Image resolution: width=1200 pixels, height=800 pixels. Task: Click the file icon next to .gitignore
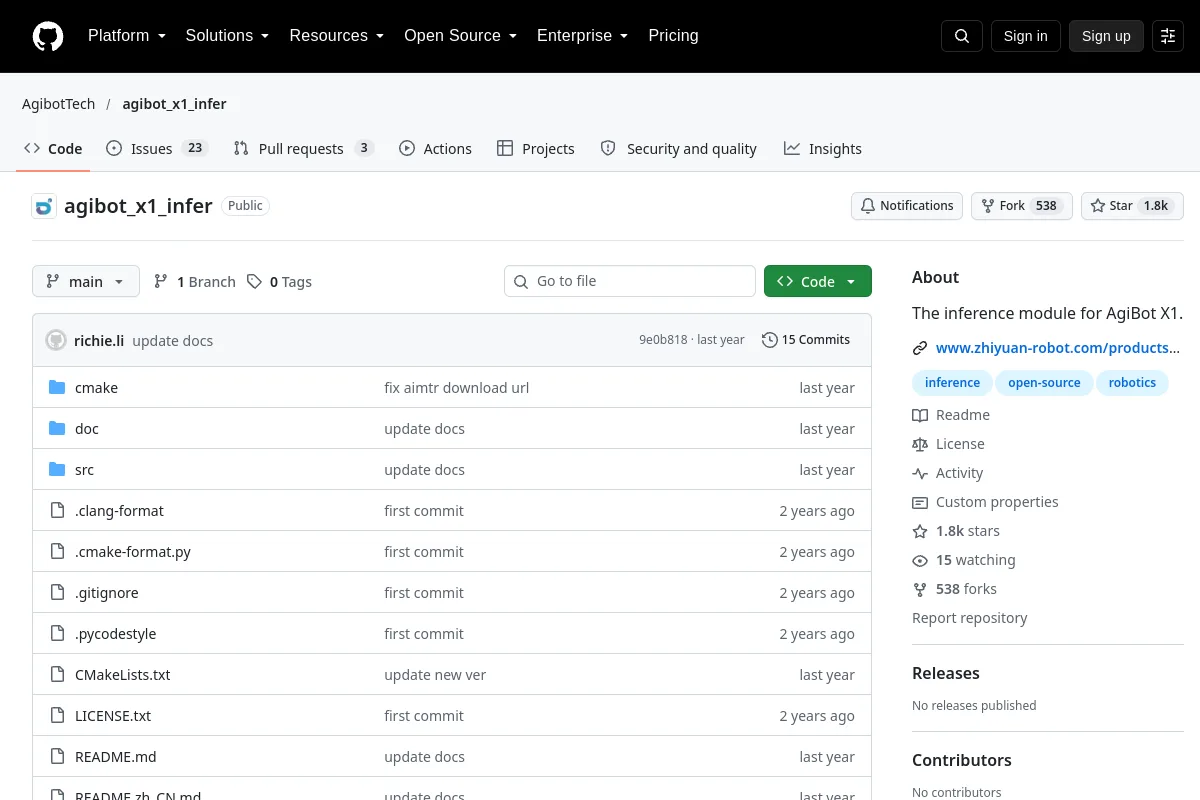pyautogui.click(x=57, y=593)
